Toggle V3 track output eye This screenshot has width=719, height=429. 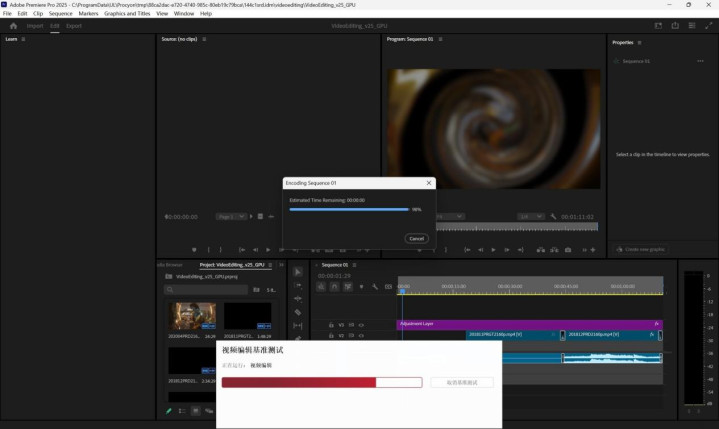(361, 324)
